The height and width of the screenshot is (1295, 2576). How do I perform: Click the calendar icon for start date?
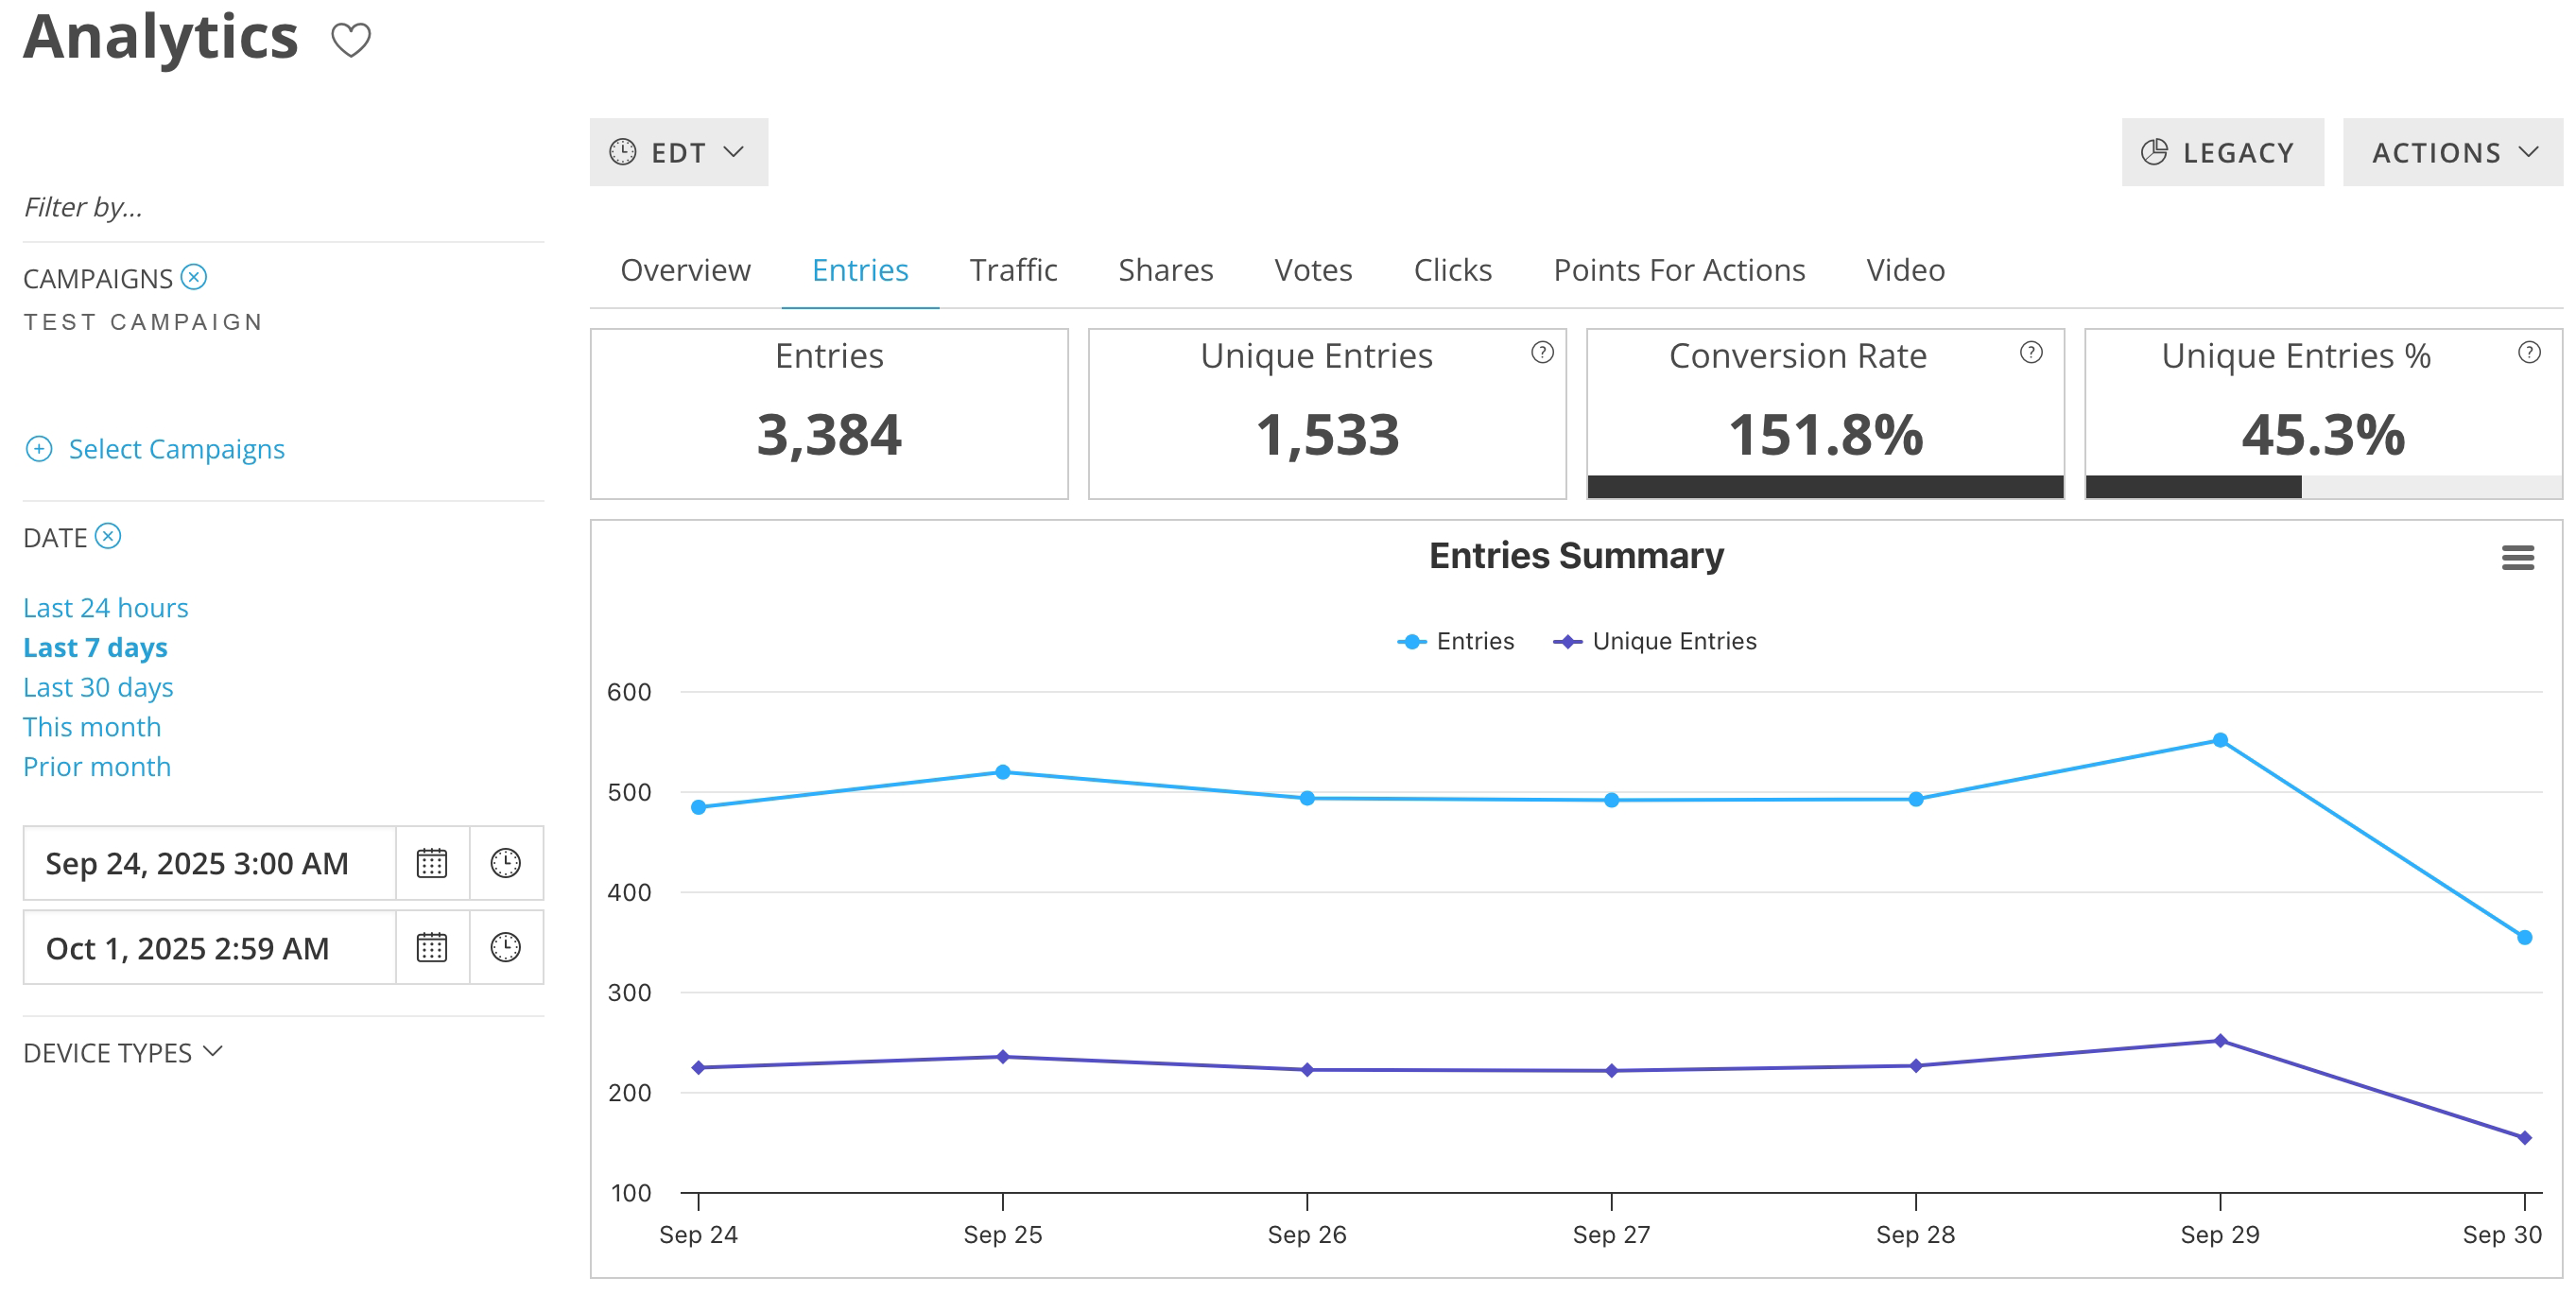[431, 863]
